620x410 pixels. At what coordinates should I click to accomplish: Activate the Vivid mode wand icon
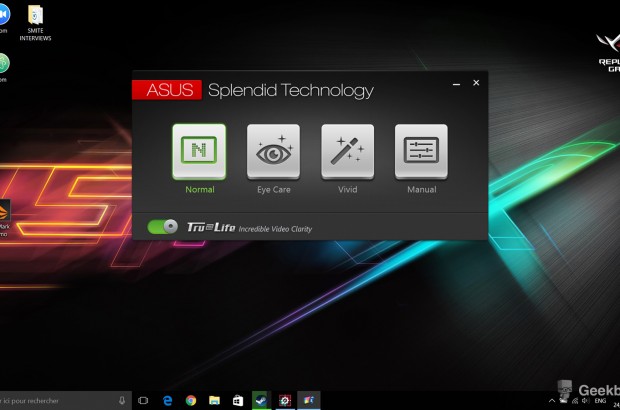point(347,151)
